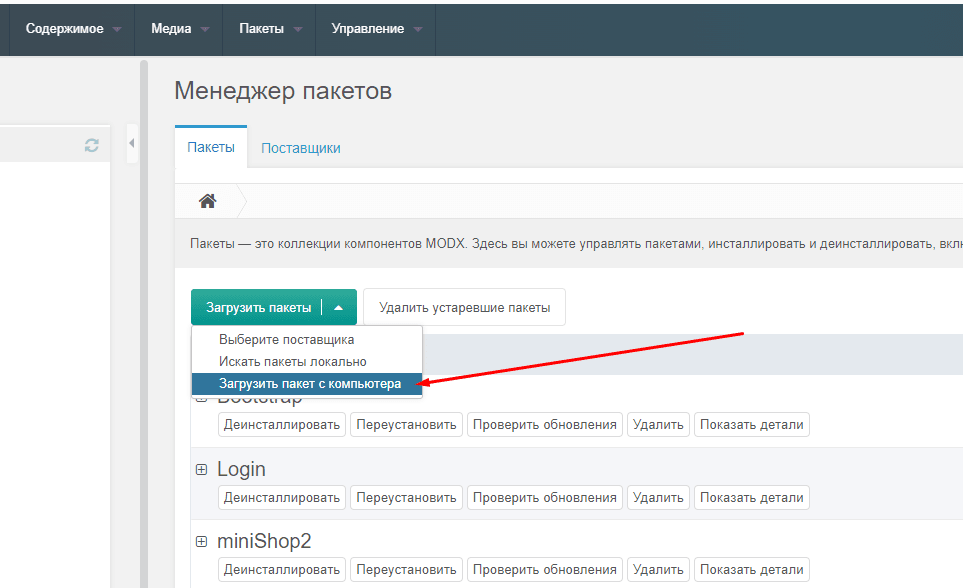Switch to the Поставщики tab
This screenshot has height=588, width=963.
click(300, 148)
